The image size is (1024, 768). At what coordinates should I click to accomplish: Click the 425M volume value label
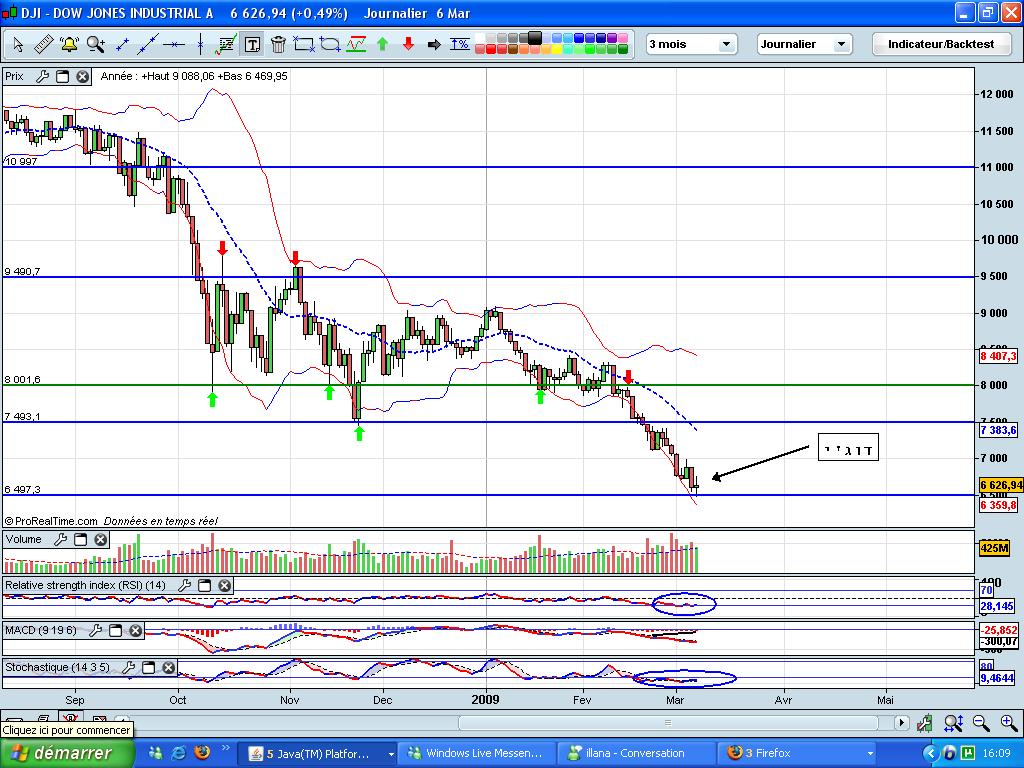coord(994,548)
